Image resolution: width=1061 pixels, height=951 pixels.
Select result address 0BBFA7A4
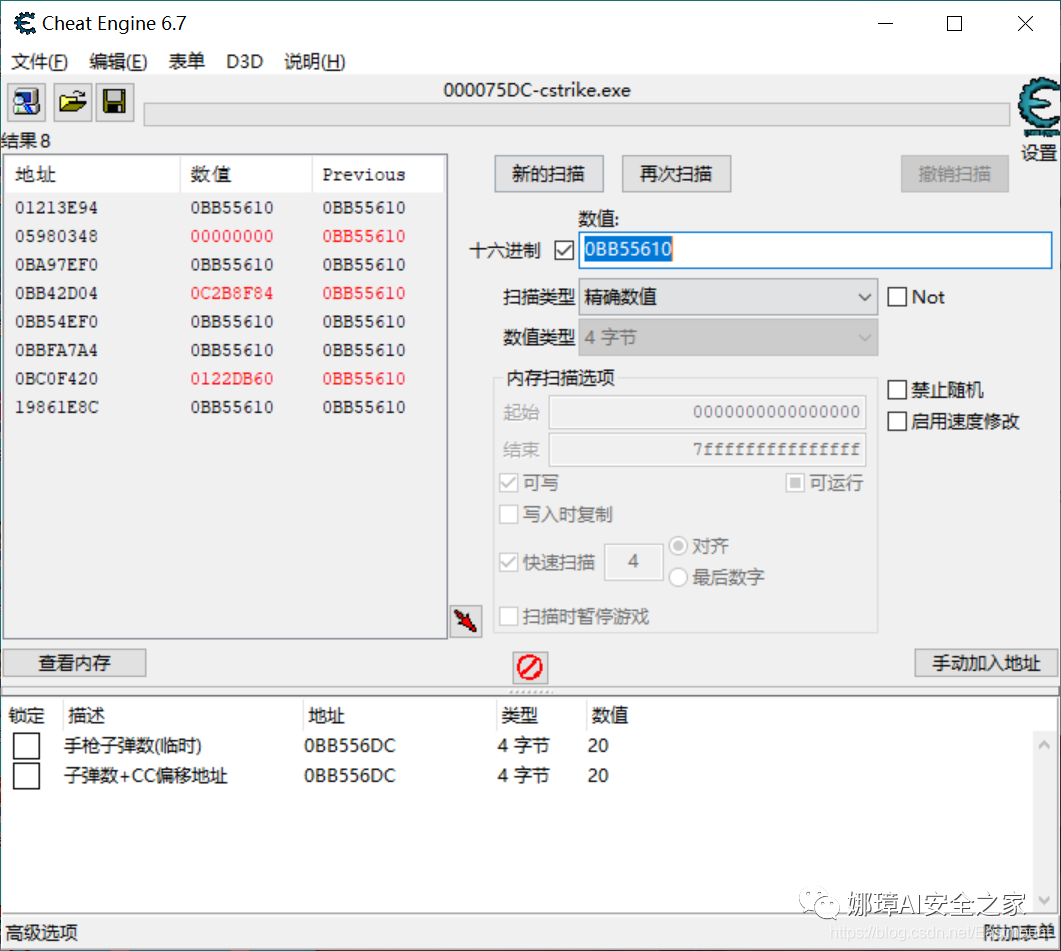pos(56,350)
